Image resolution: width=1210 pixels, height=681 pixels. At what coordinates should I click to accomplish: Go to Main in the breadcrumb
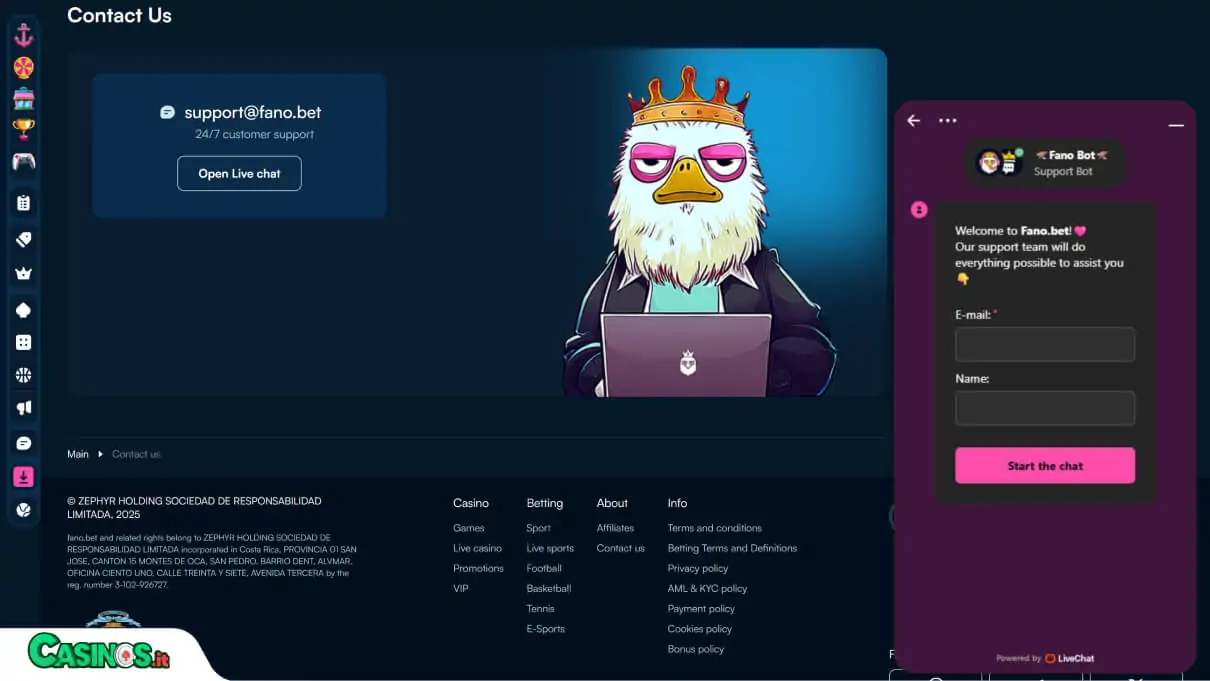click(78, 454)
